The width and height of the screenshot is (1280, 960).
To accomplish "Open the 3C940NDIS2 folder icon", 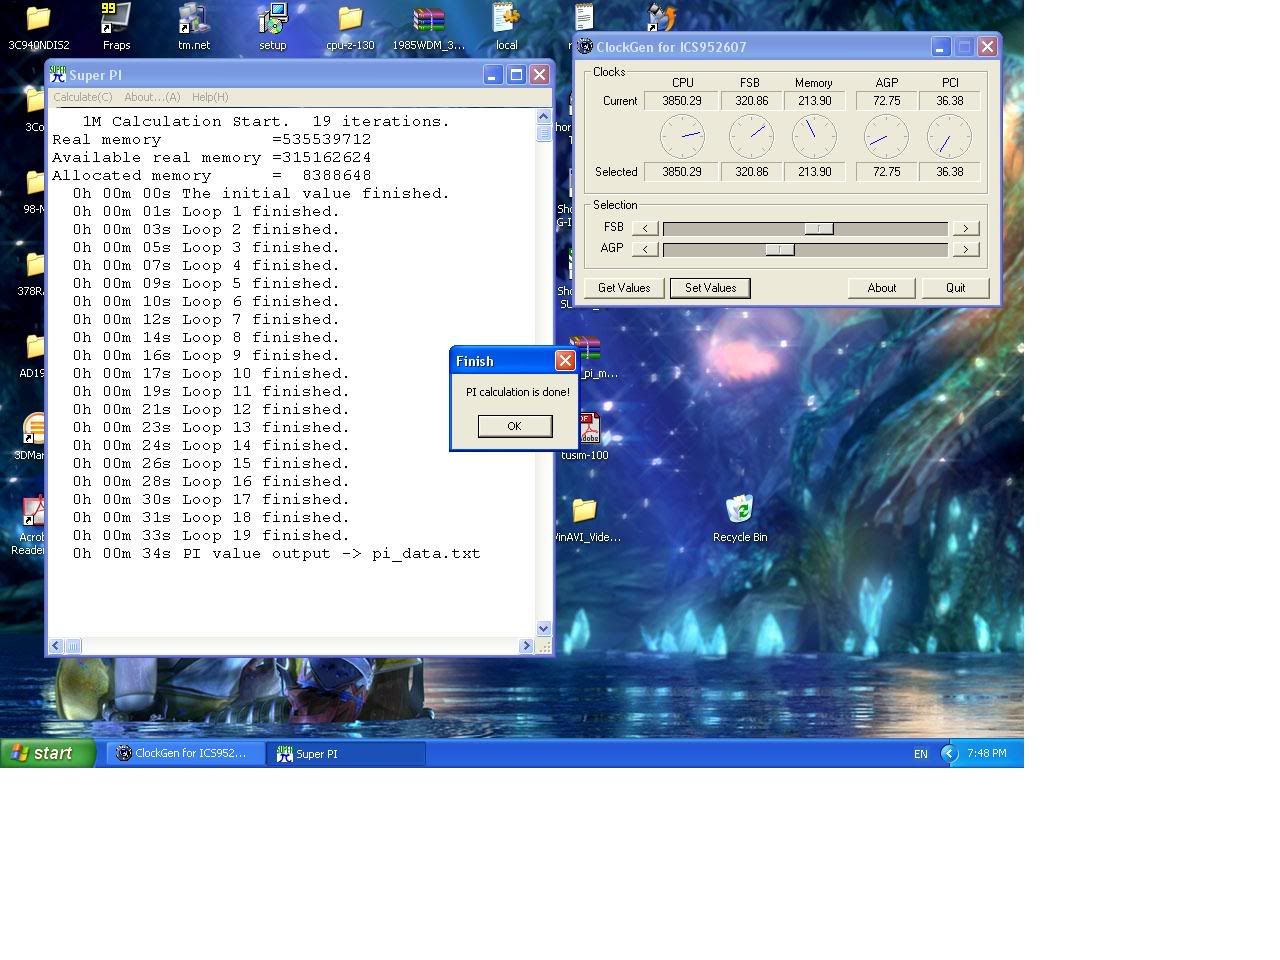I will (x=38, y=20).
